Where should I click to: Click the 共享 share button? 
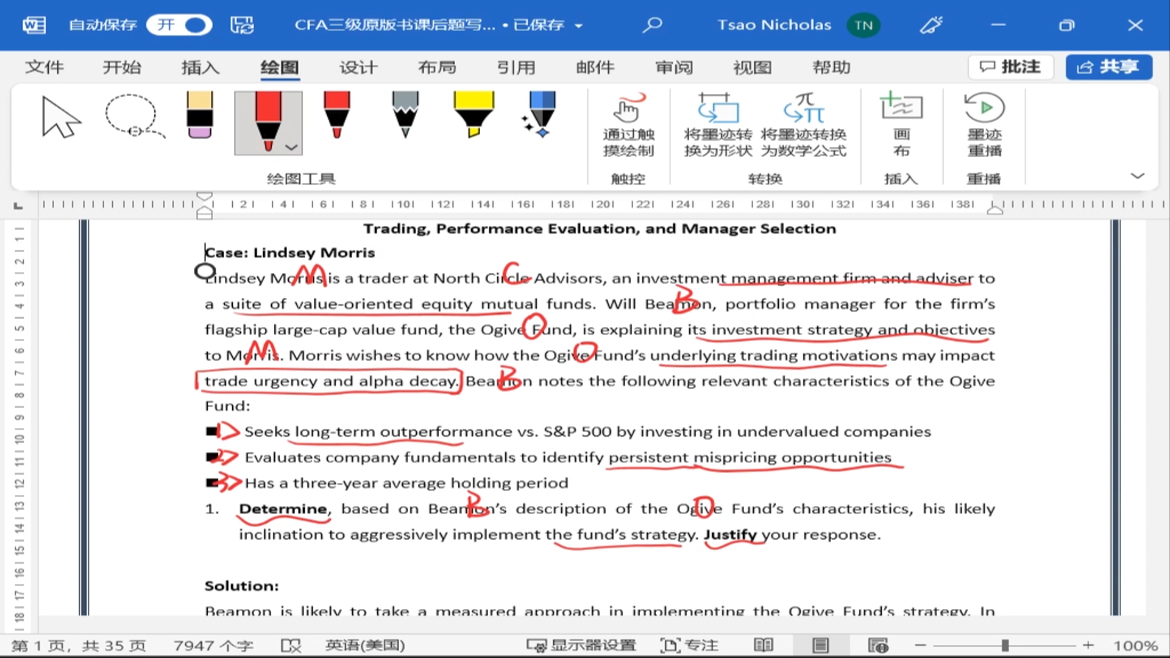(x=1109, y=67)
